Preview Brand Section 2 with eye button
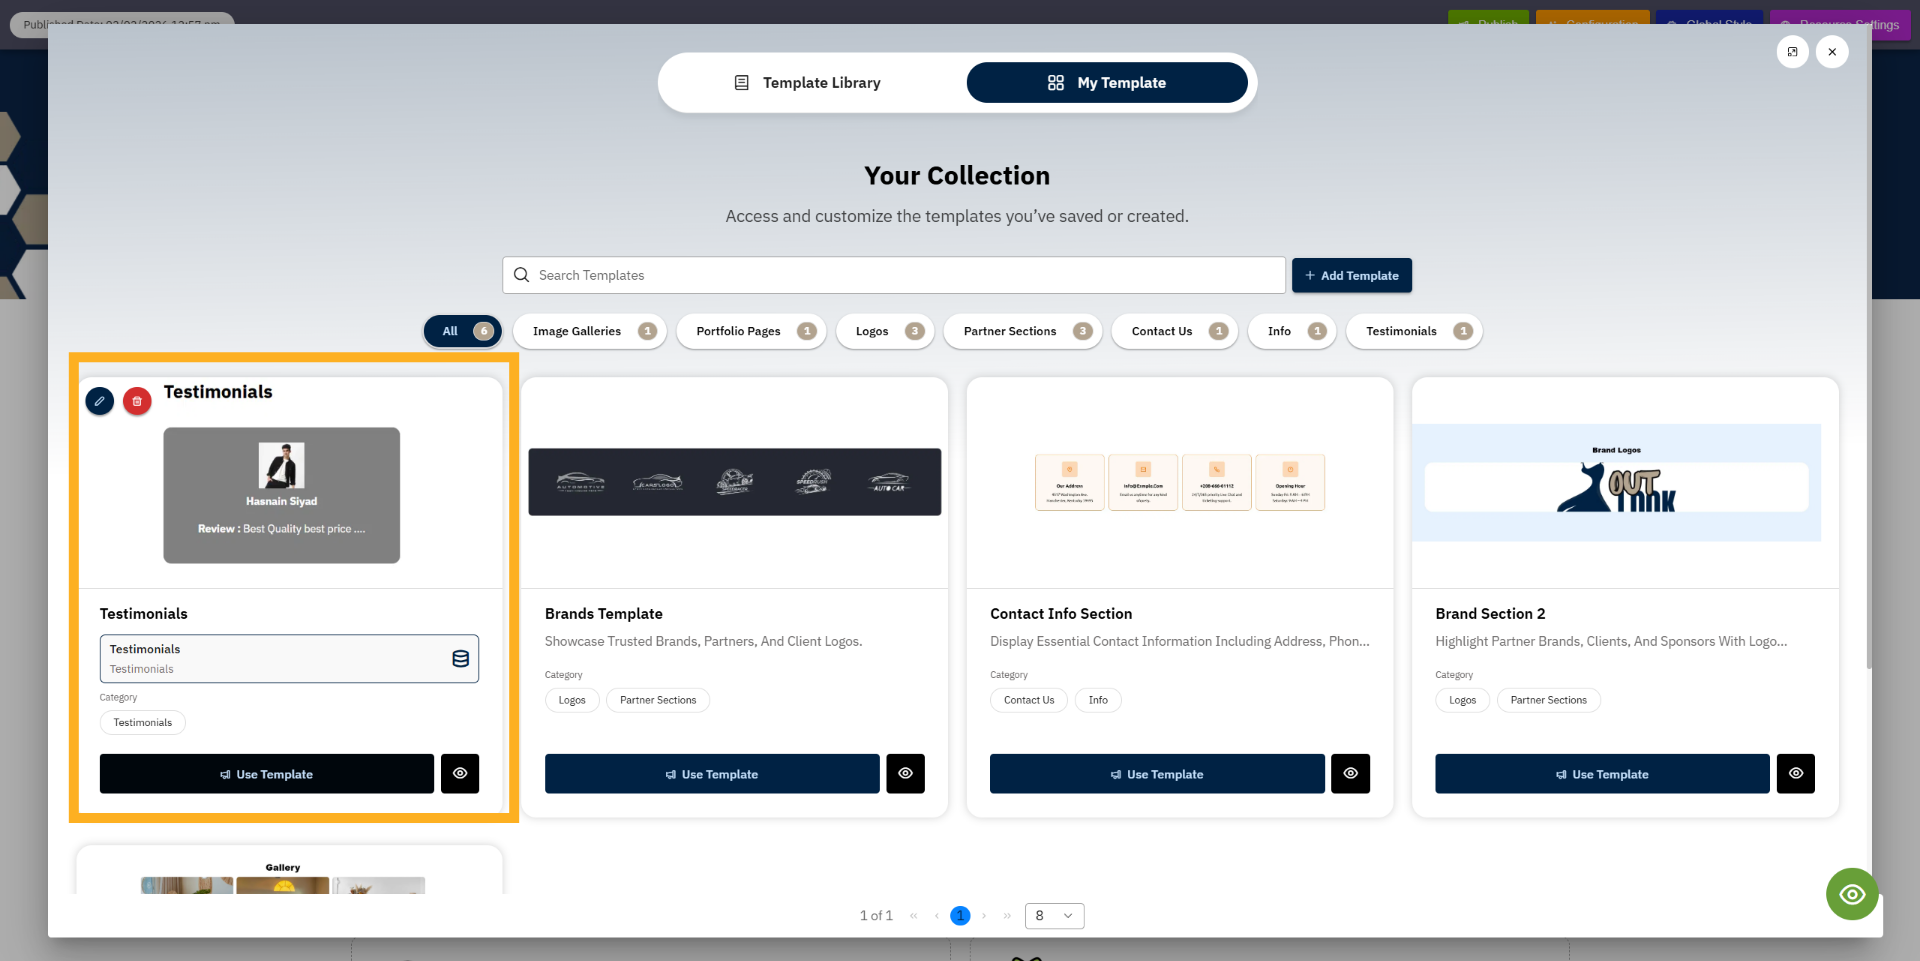This screenshot has height=961, width=1920. (x=1796, y=773)
